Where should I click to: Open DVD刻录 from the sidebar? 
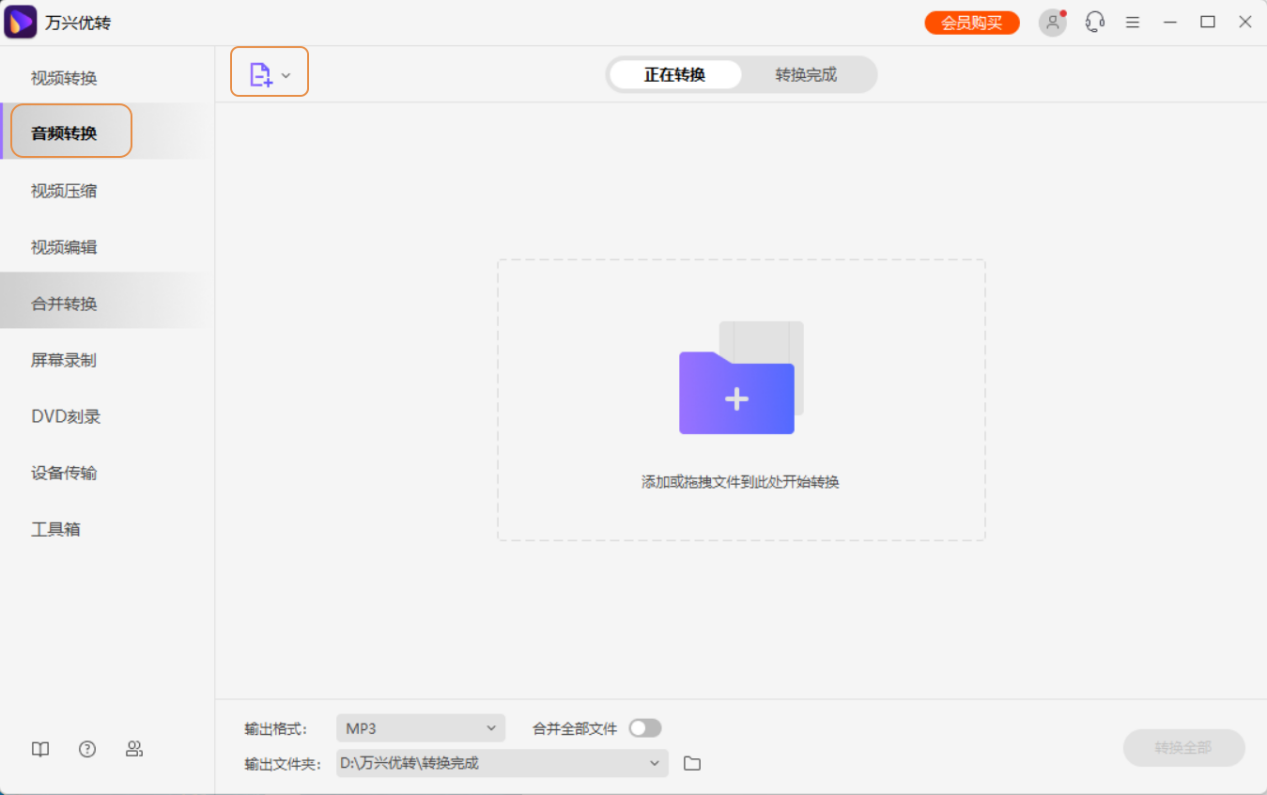pyautogui.click(x=63, y=416)
